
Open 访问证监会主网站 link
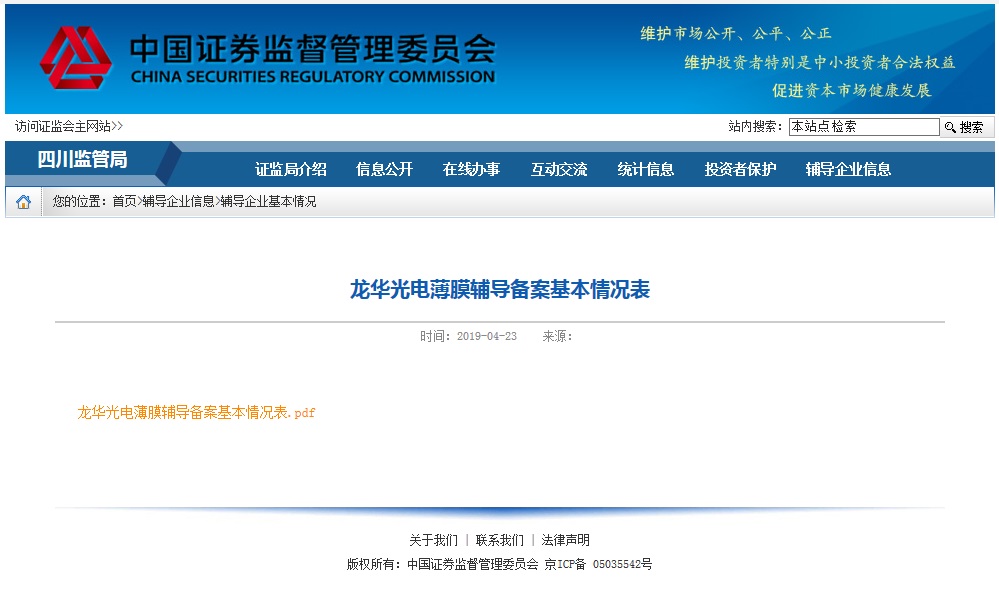[69, 126]
